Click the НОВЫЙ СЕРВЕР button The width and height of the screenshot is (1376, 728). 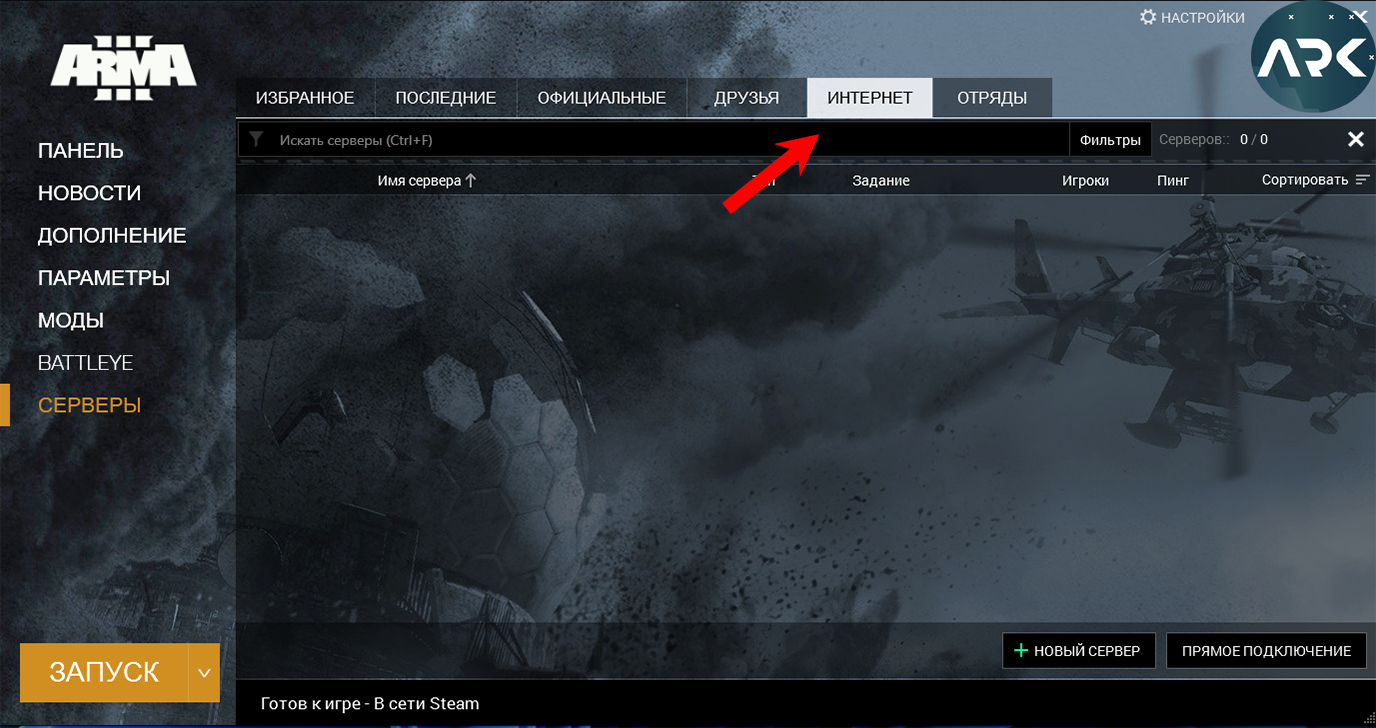pyautogui.click(x=1079, y=651)
